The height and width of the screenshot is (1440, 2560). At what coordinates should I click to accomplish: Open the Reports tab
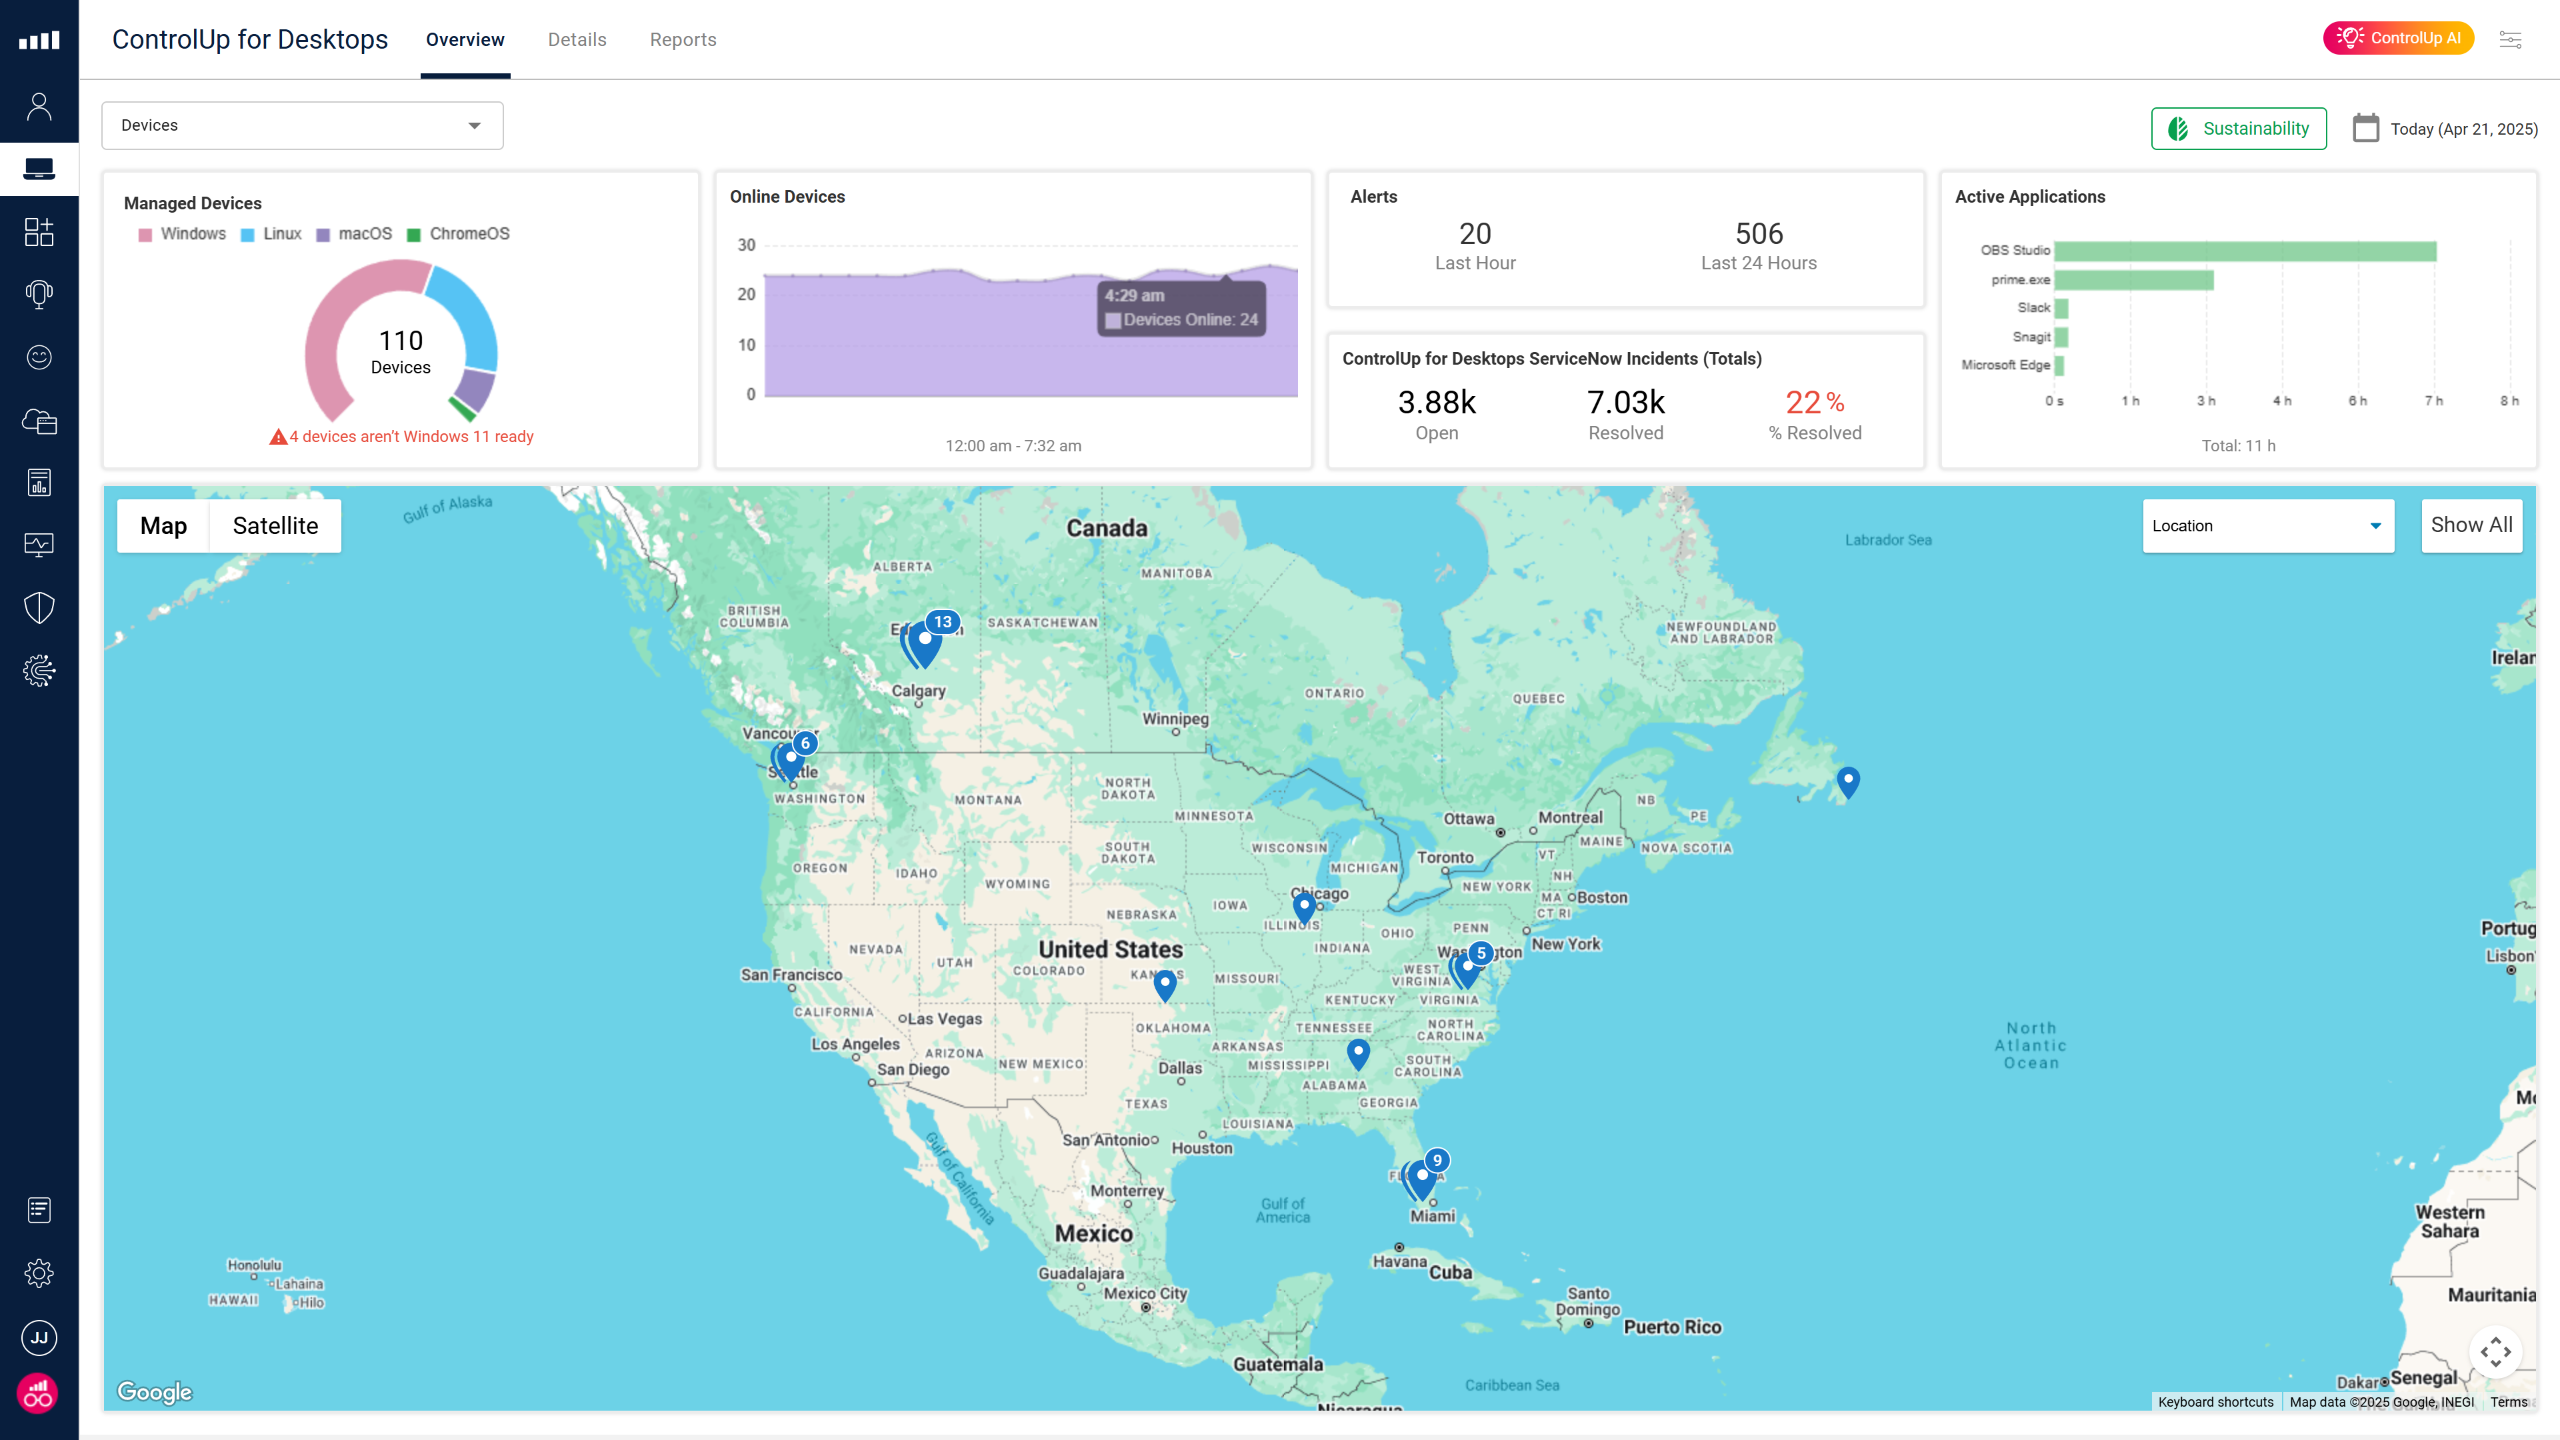[683, 40]
